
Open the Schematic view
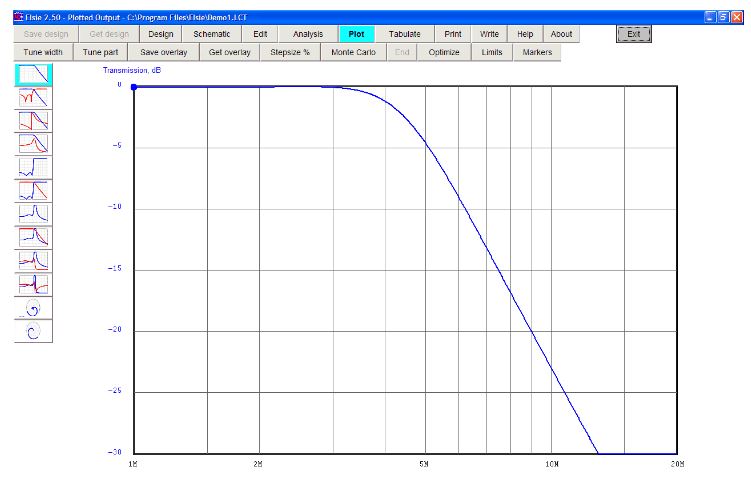[211, 34]
